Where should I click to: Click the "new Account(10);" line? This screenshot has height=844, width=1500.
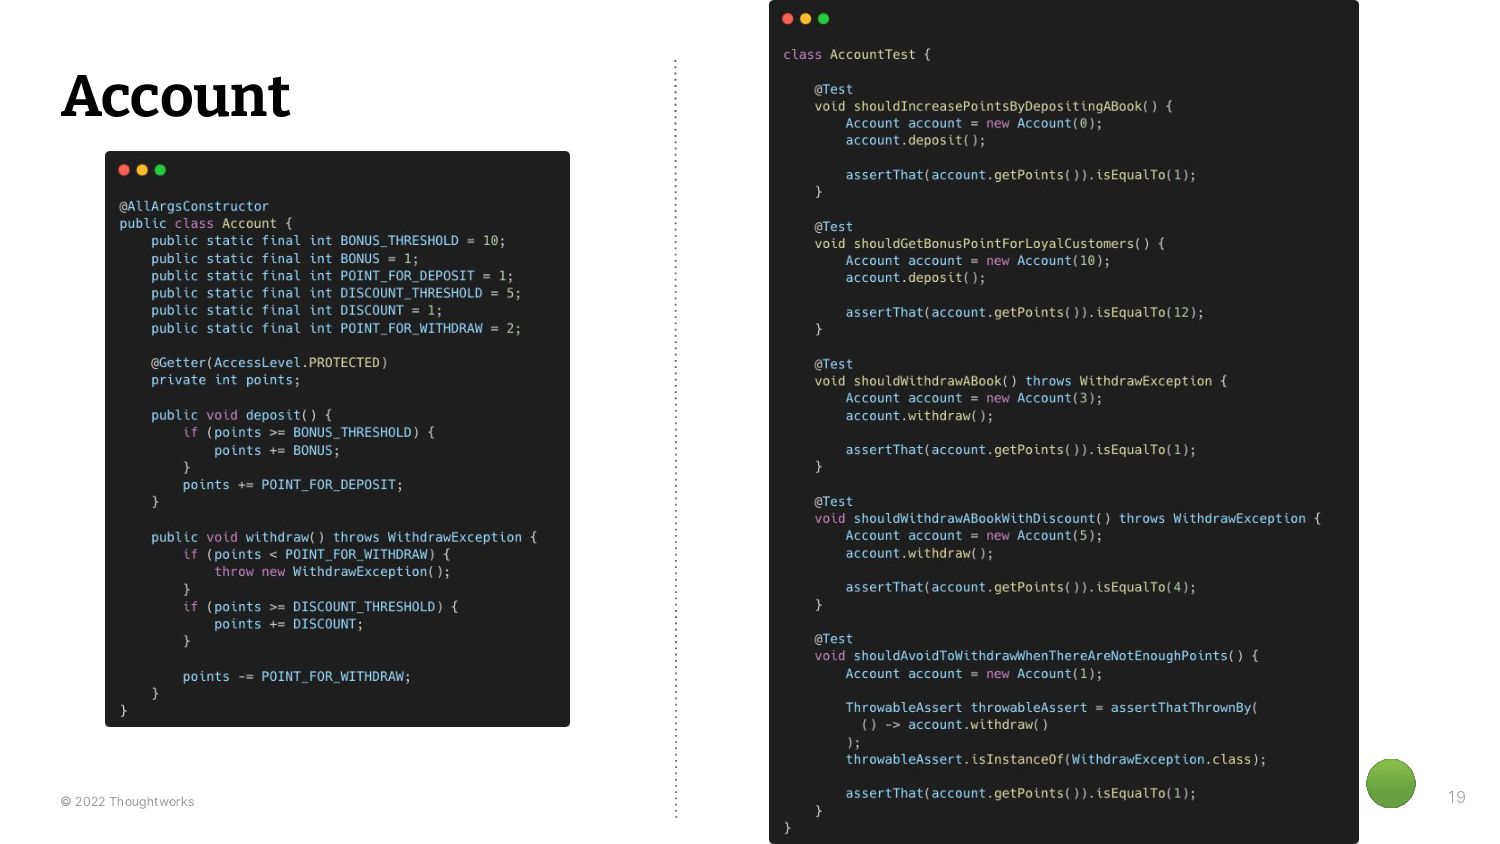point(978,261)
